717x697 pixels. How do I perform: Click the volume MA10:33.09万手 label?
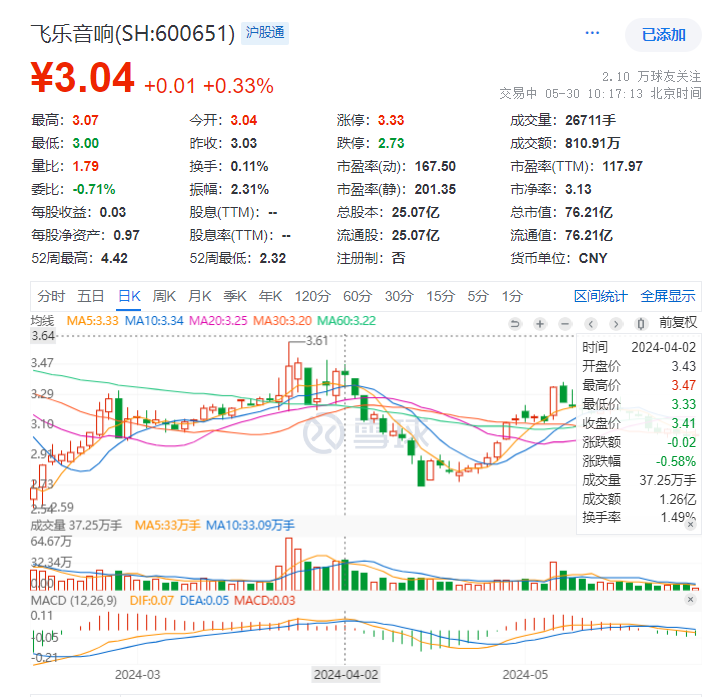(x=250, y=525)
